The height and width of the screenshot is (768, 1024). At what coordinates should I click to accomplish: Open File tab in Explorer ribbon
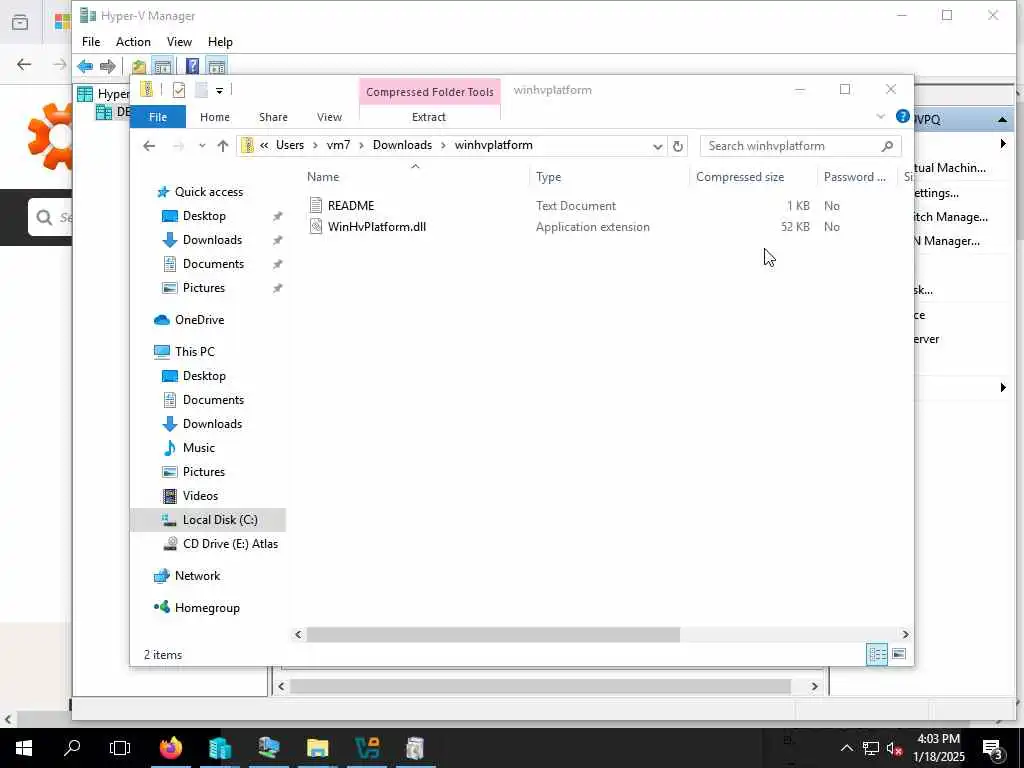point(158,117)
